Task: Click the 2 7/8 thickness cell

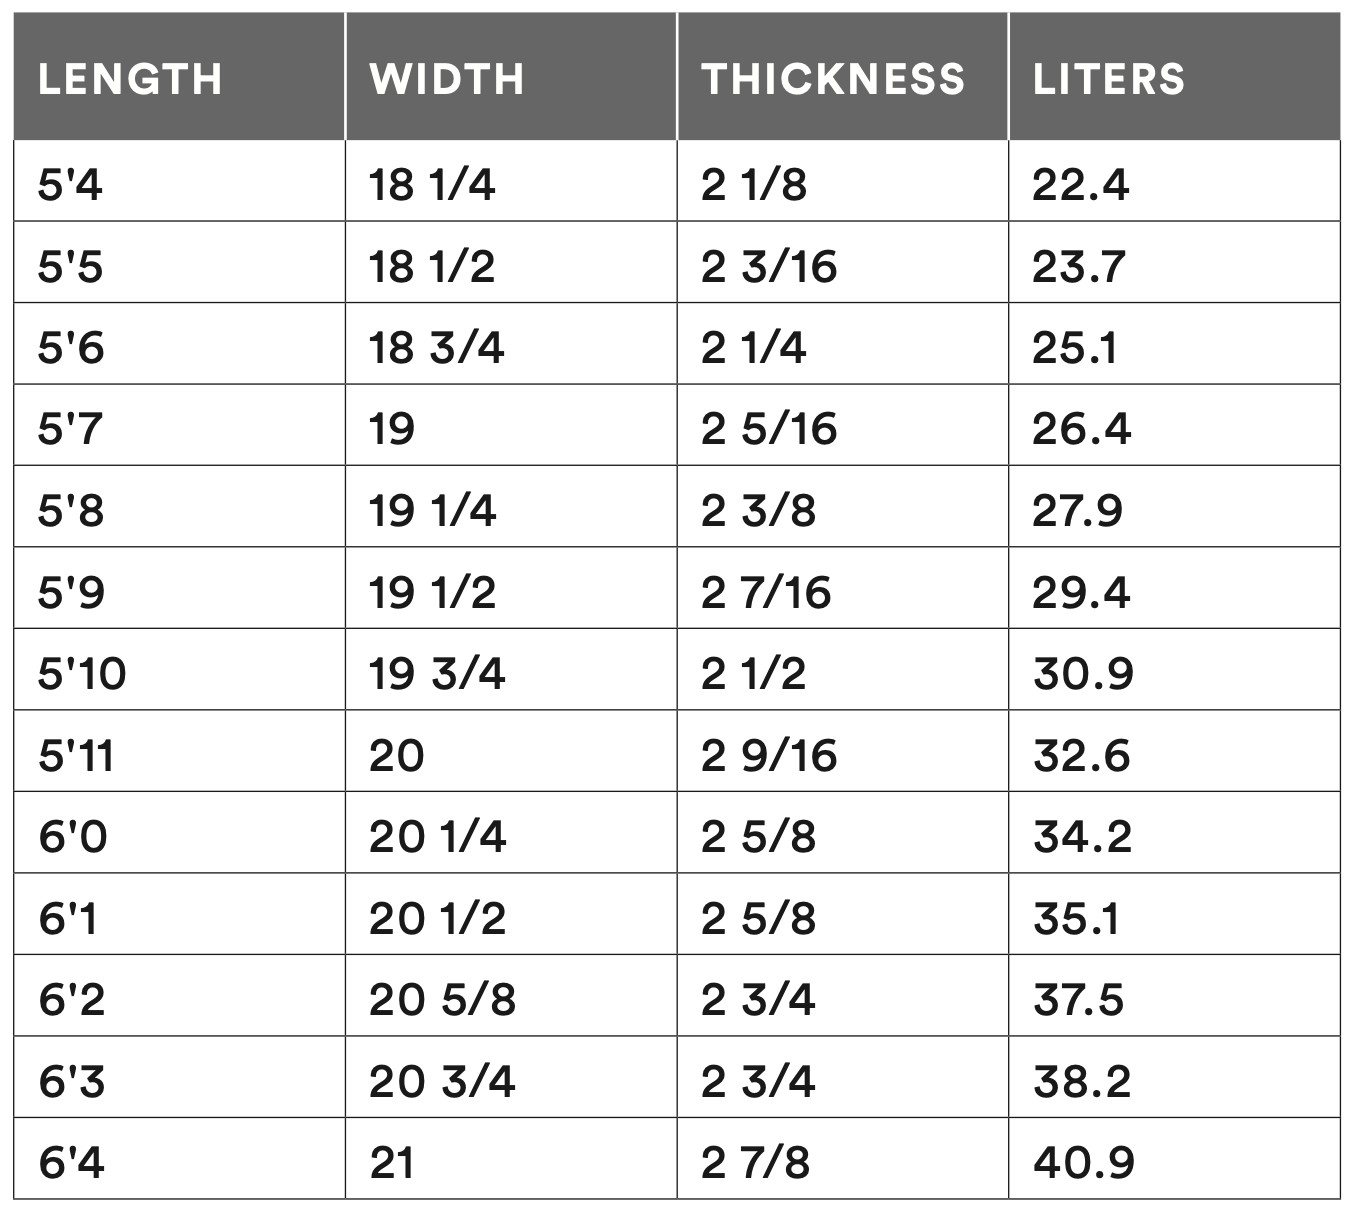Action: (x=755, y=1163)
